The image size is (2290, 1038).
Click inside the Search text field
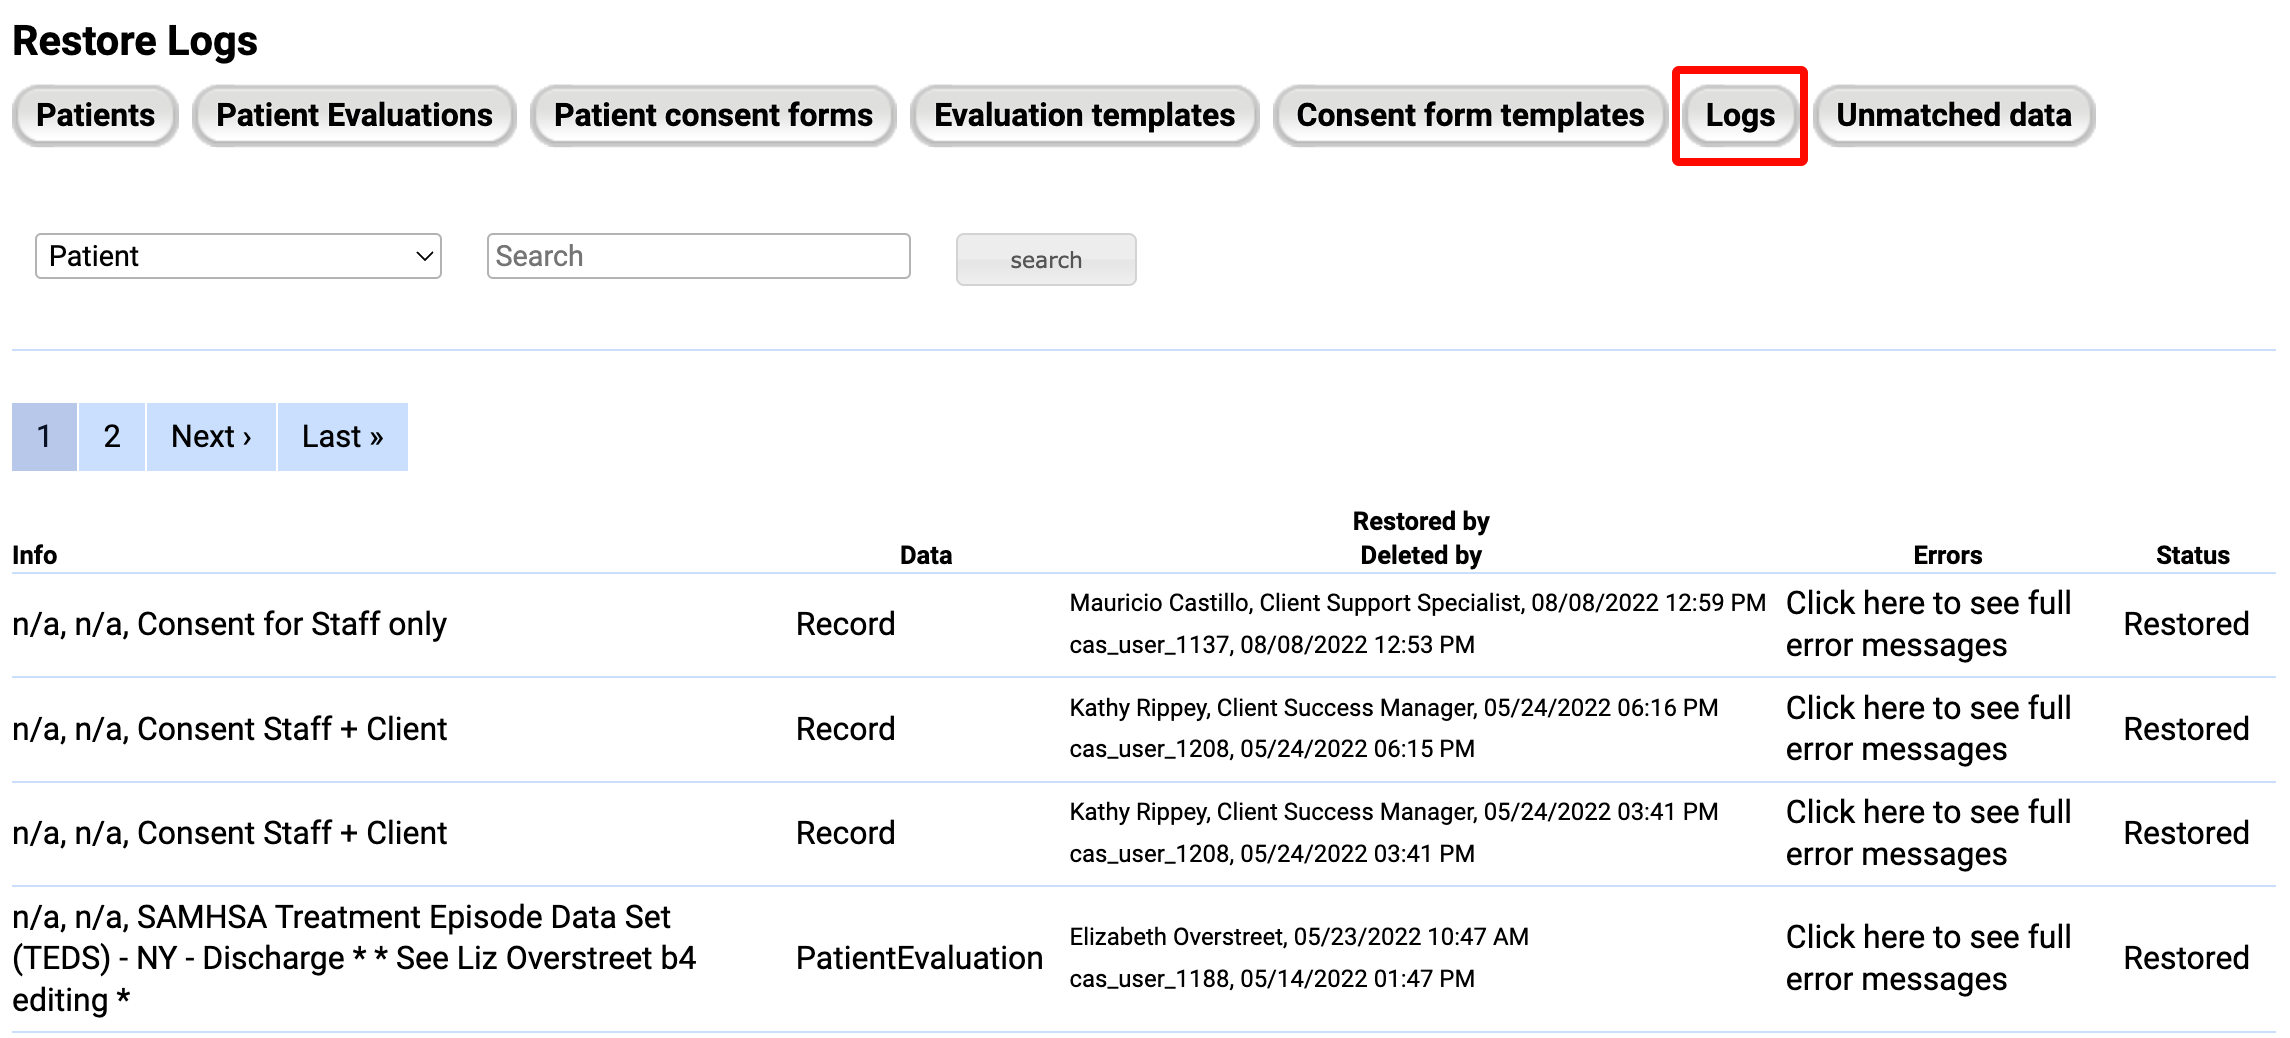point(697,256)
